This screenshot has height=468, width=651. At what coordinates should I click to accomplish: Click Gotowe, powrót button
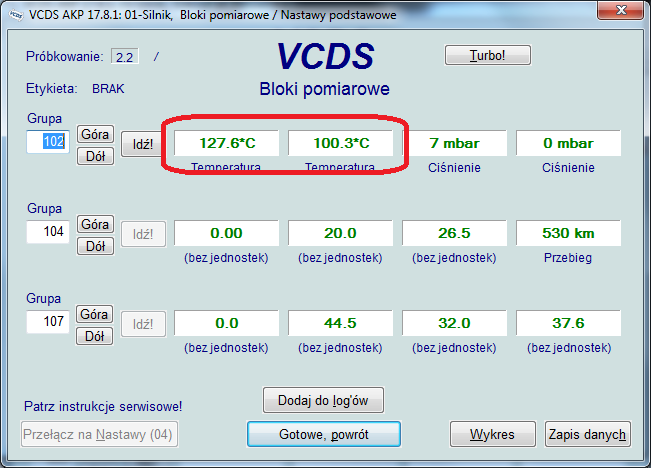click(324, 434)
